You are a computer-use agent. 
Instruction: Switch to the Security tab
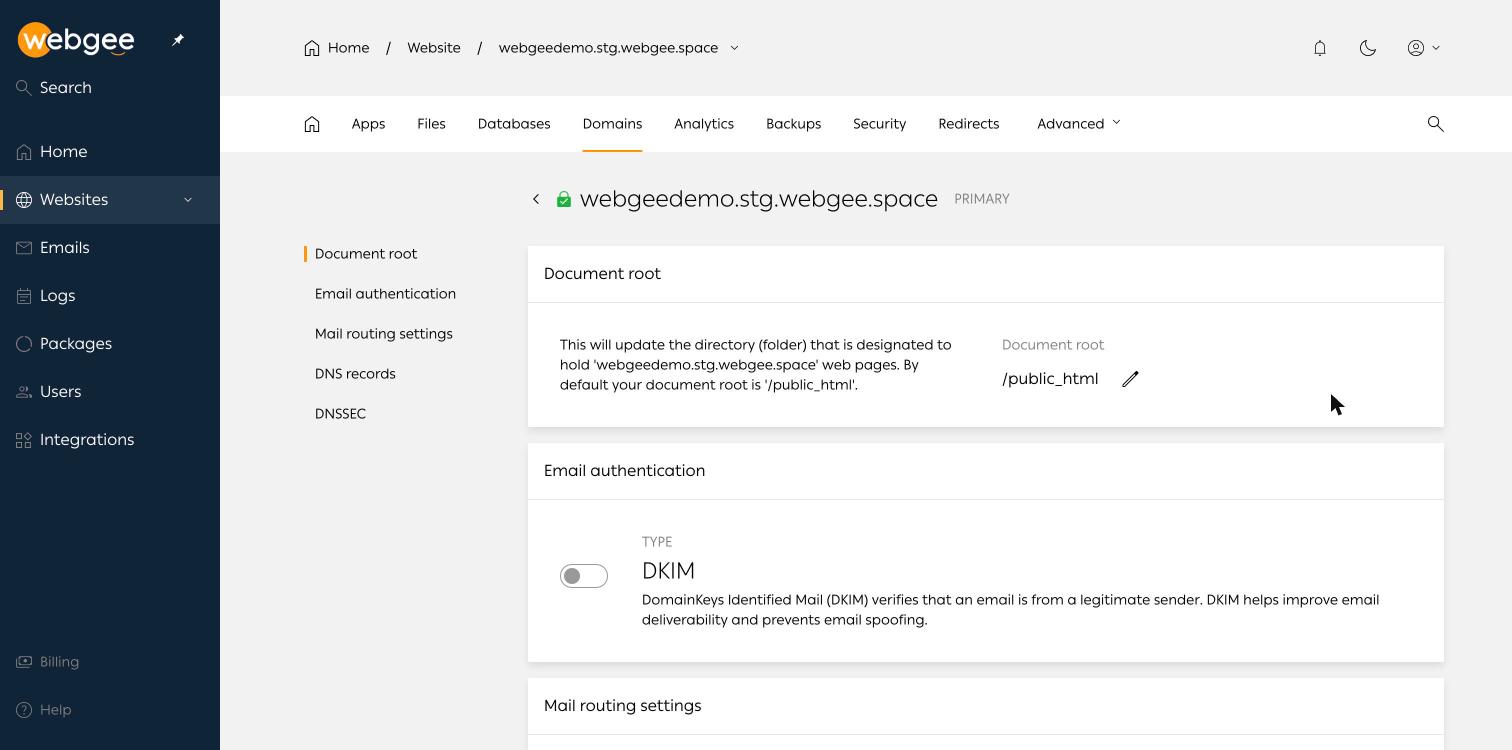[879, 124]
